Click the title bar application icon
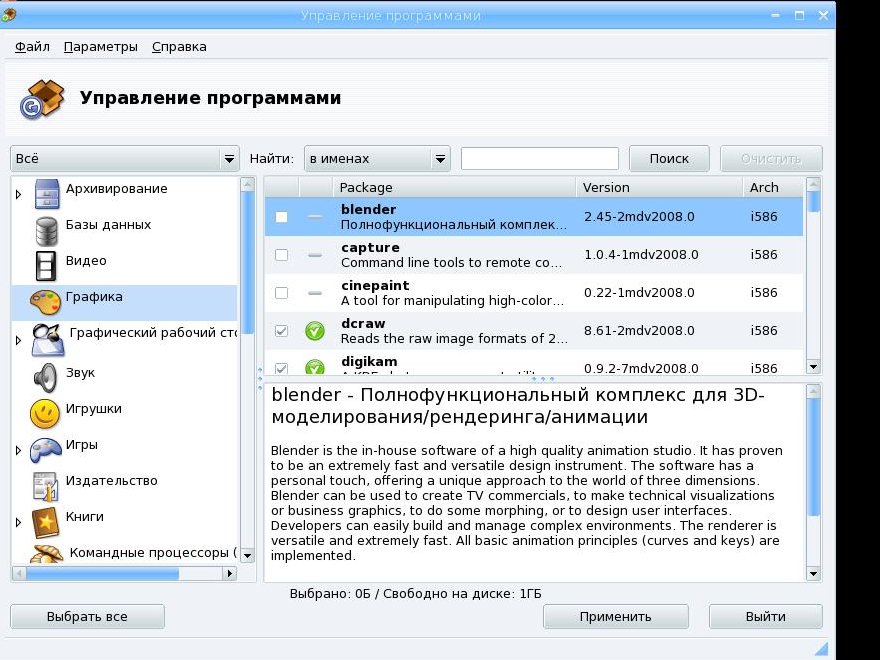Screen dimensions: 880x660 coord(8,15)
